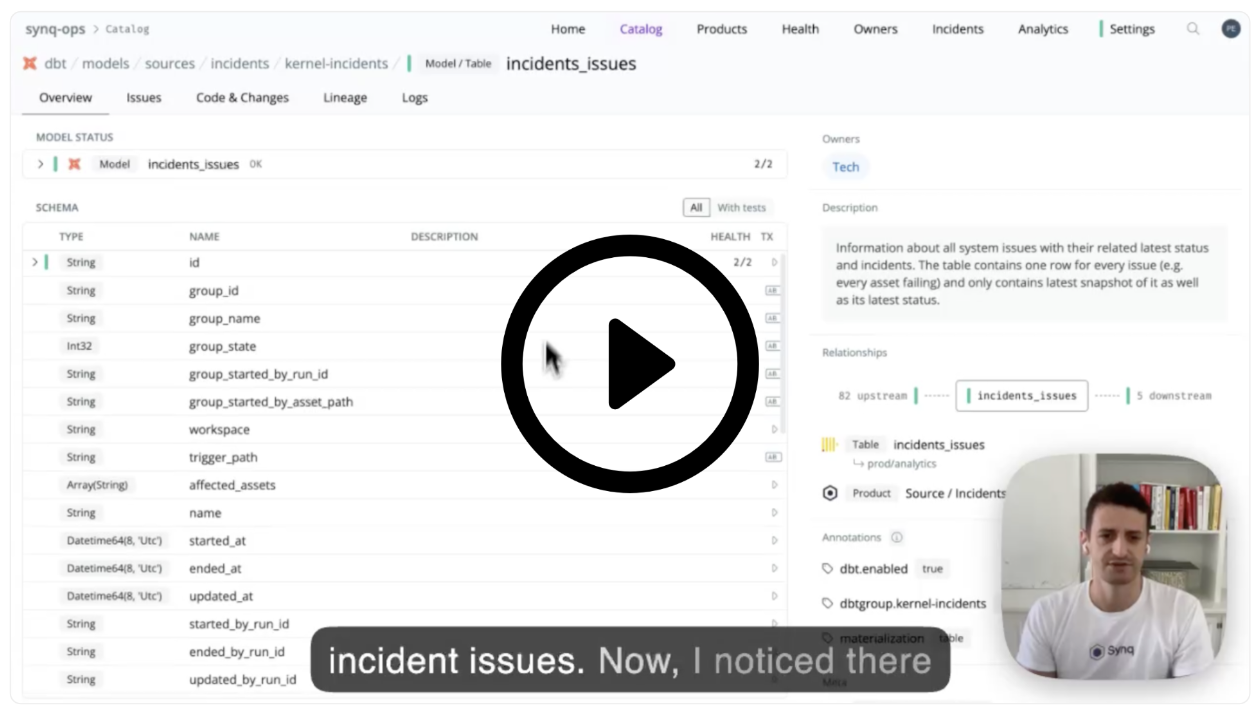Click dbt icon in Model Status row

coord(74,164)
